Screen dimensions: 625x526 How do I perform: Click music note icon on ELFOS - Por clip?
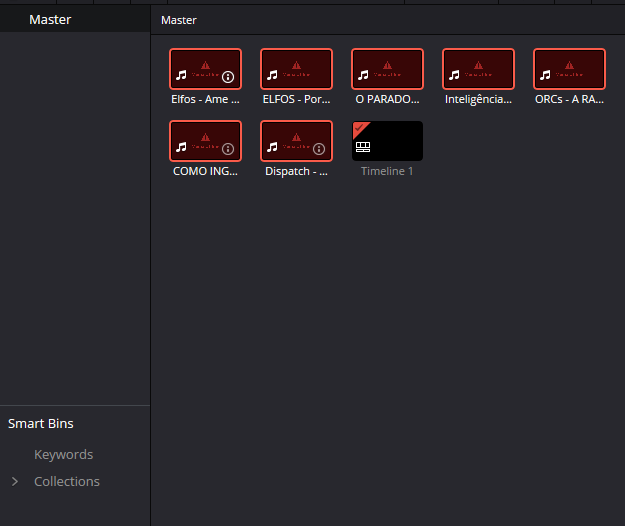(272, 75)
